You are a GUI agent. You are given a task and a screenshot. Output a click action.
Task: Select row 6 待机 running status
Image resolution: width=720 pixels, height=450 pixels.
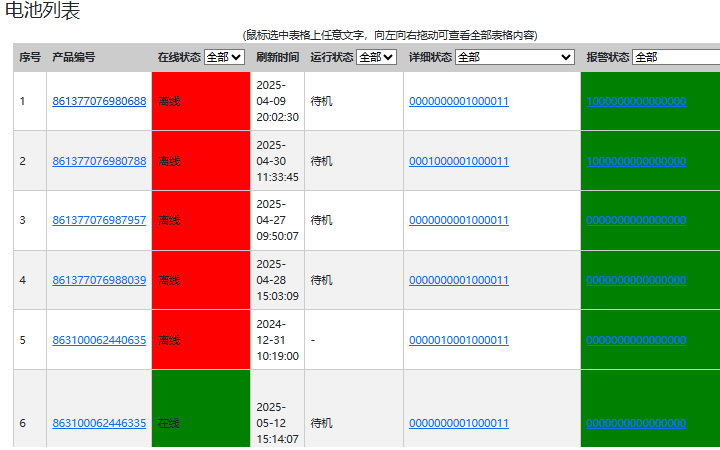321,423
